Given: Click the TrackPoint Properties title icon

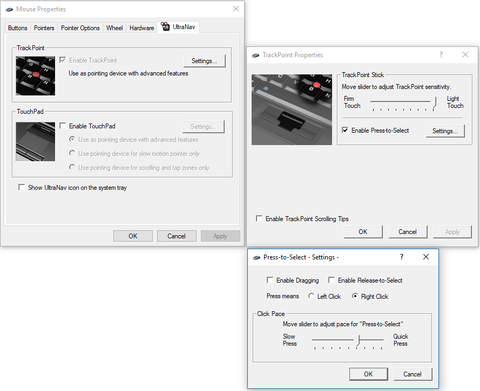Looking at the screenshot, I should [256, 55].
